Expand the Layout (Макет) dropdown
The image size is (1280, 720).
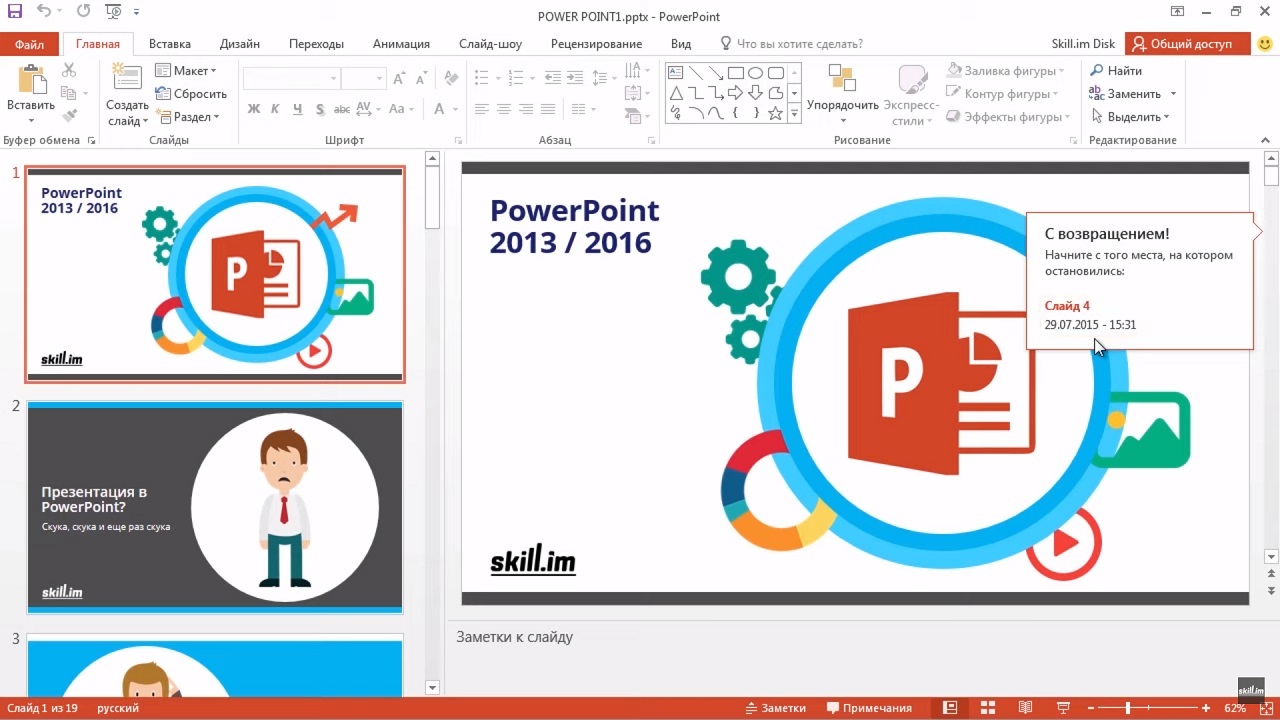pyautogui.click(x=185, y=71)
